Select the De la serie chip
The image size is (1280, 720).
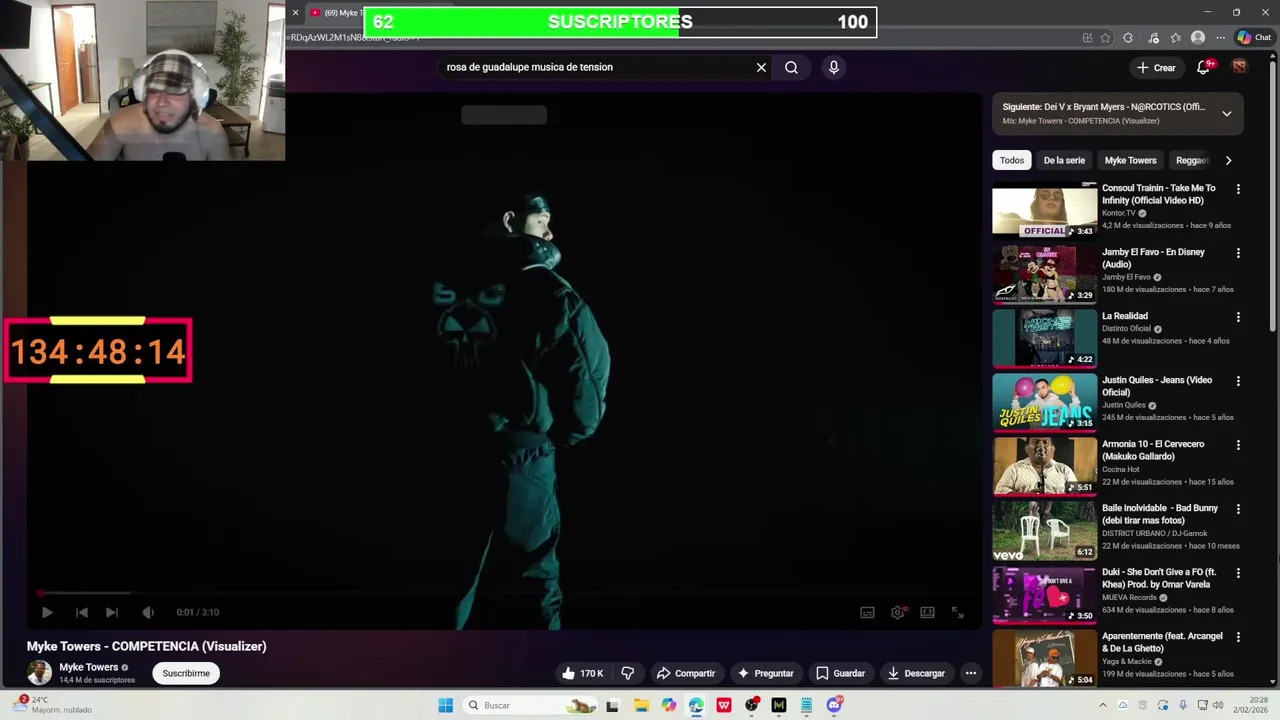click(1064, 160)
